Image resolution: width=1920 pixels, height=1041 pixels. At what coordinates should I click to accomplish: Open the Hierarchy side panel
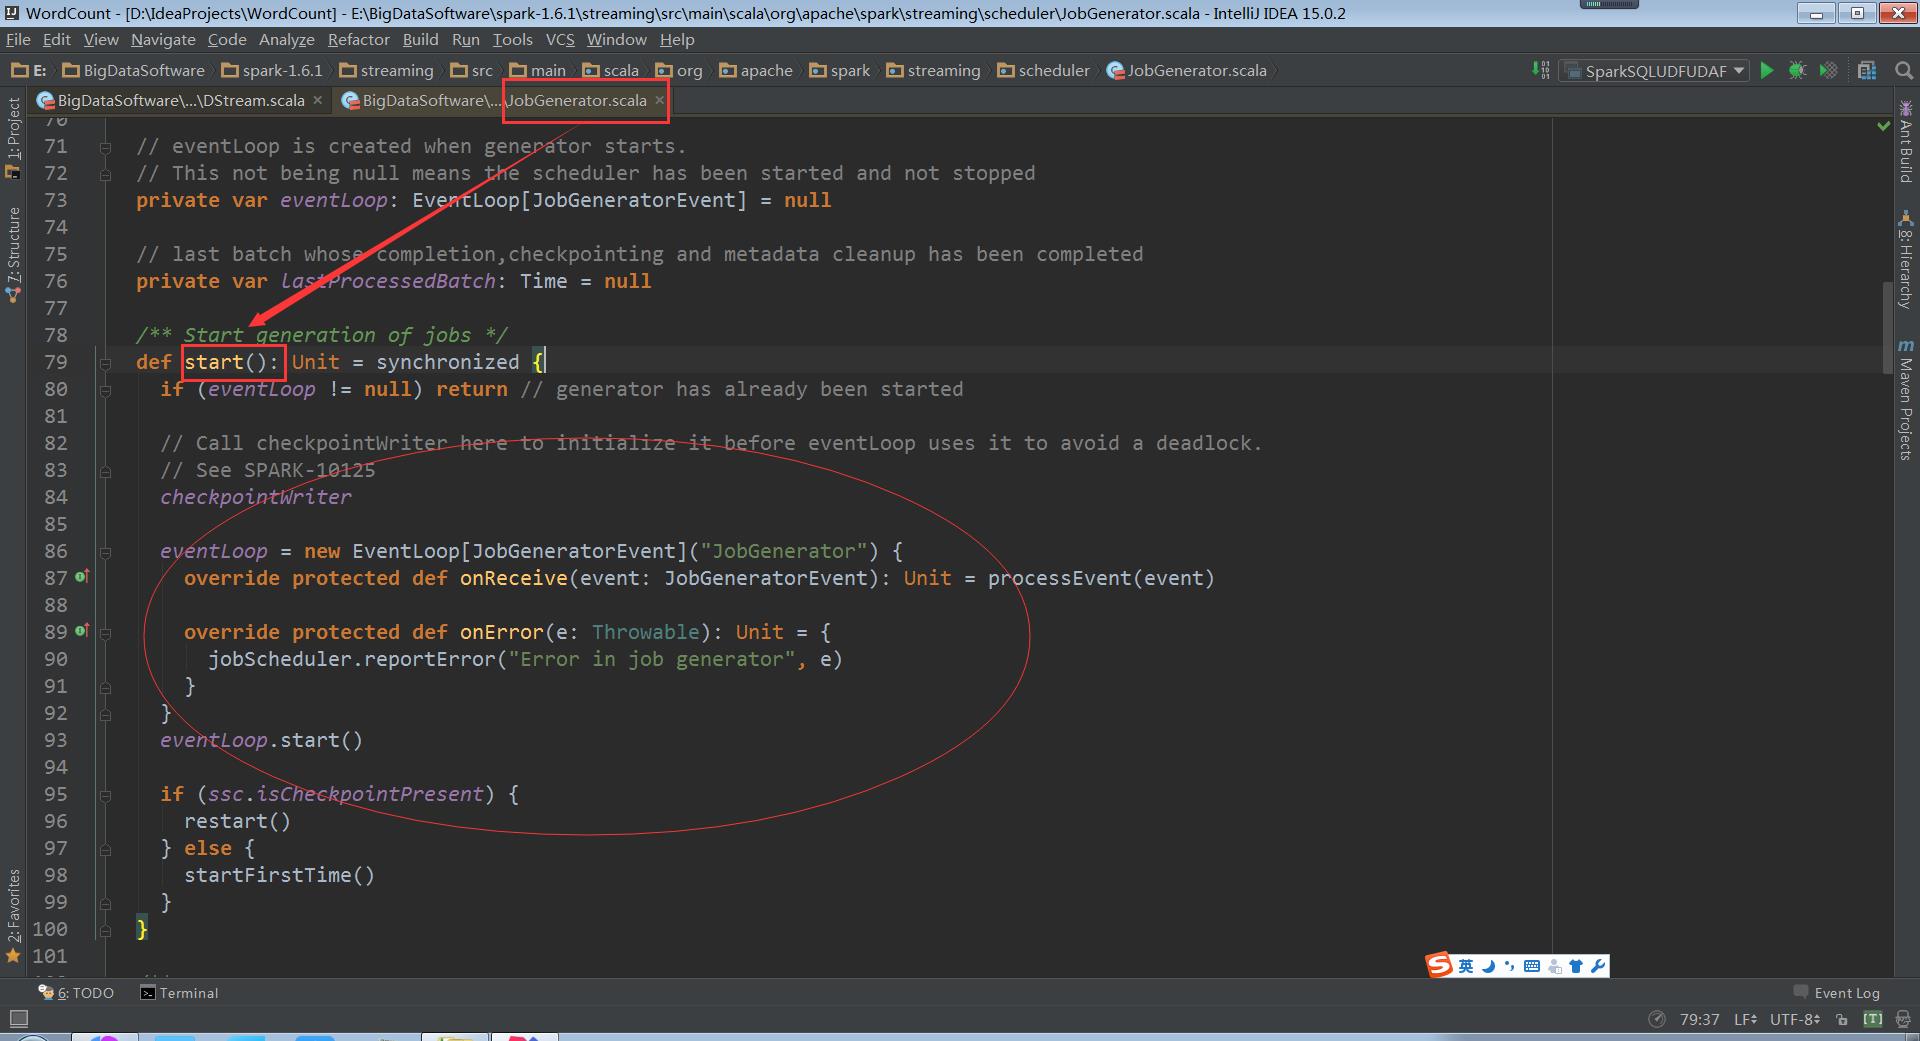point(1906,258)
